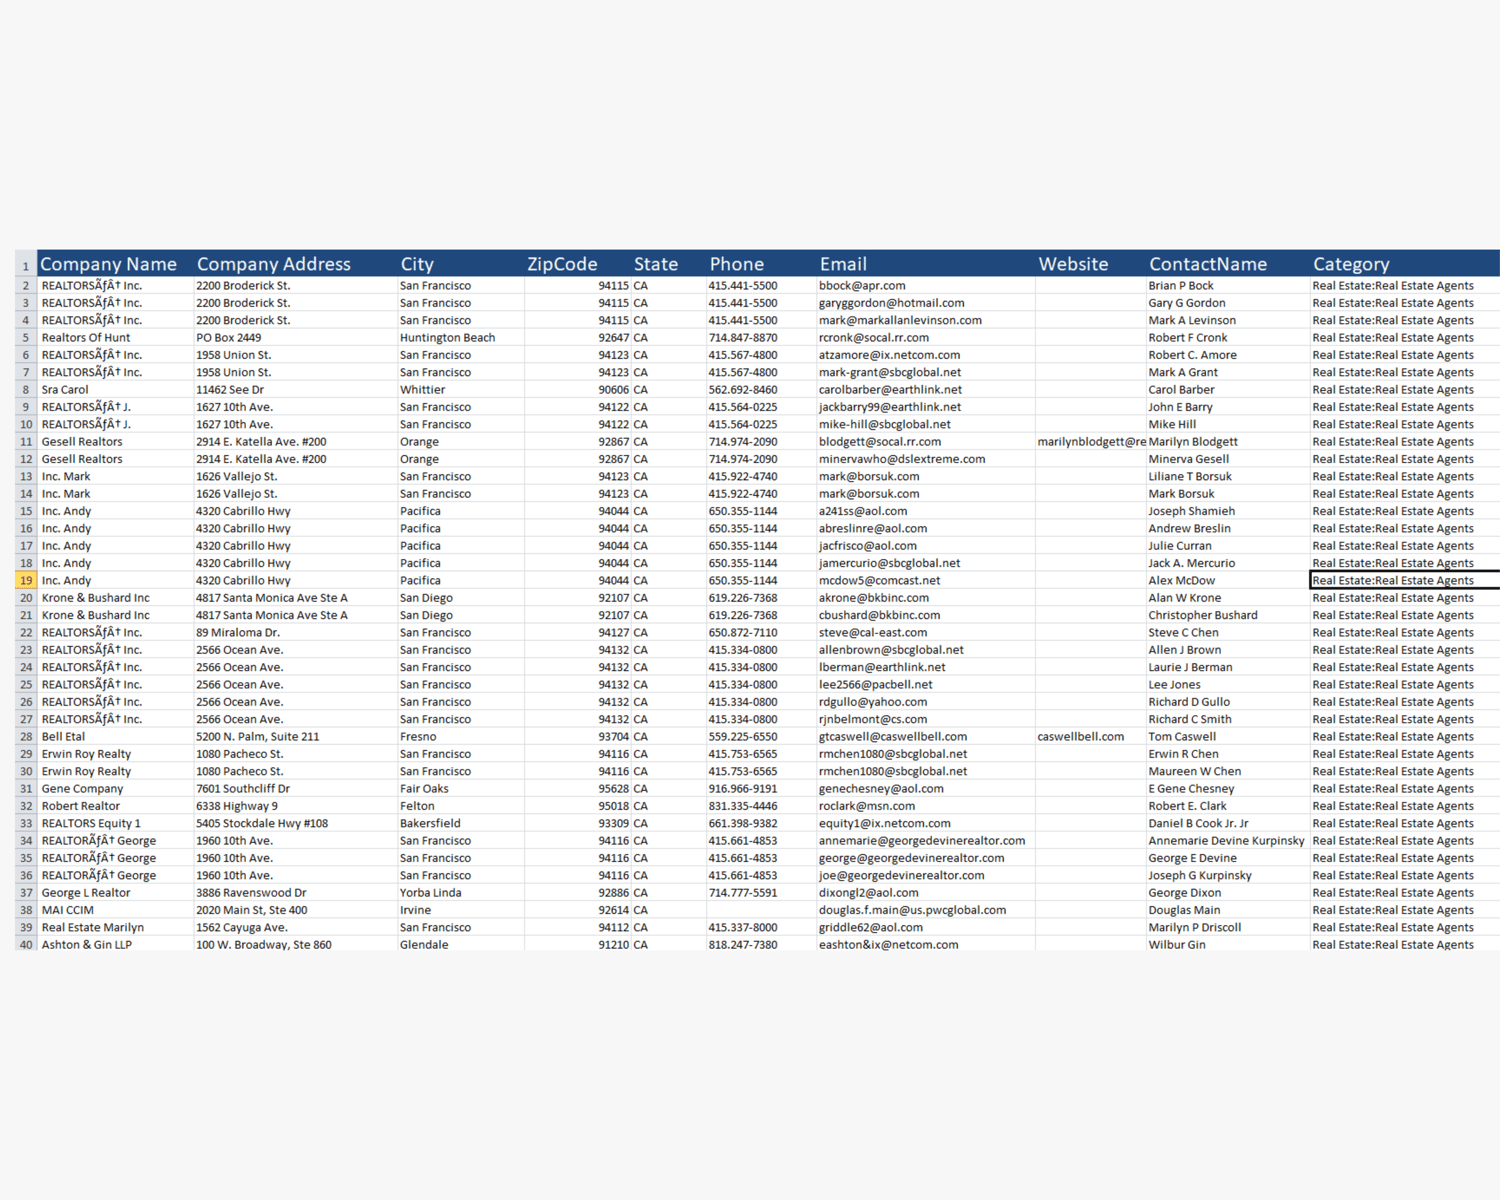The height and width of the screenshot is (1200, 1500).
Task: Click address '6338 Highway 9'
Action: 295,806
